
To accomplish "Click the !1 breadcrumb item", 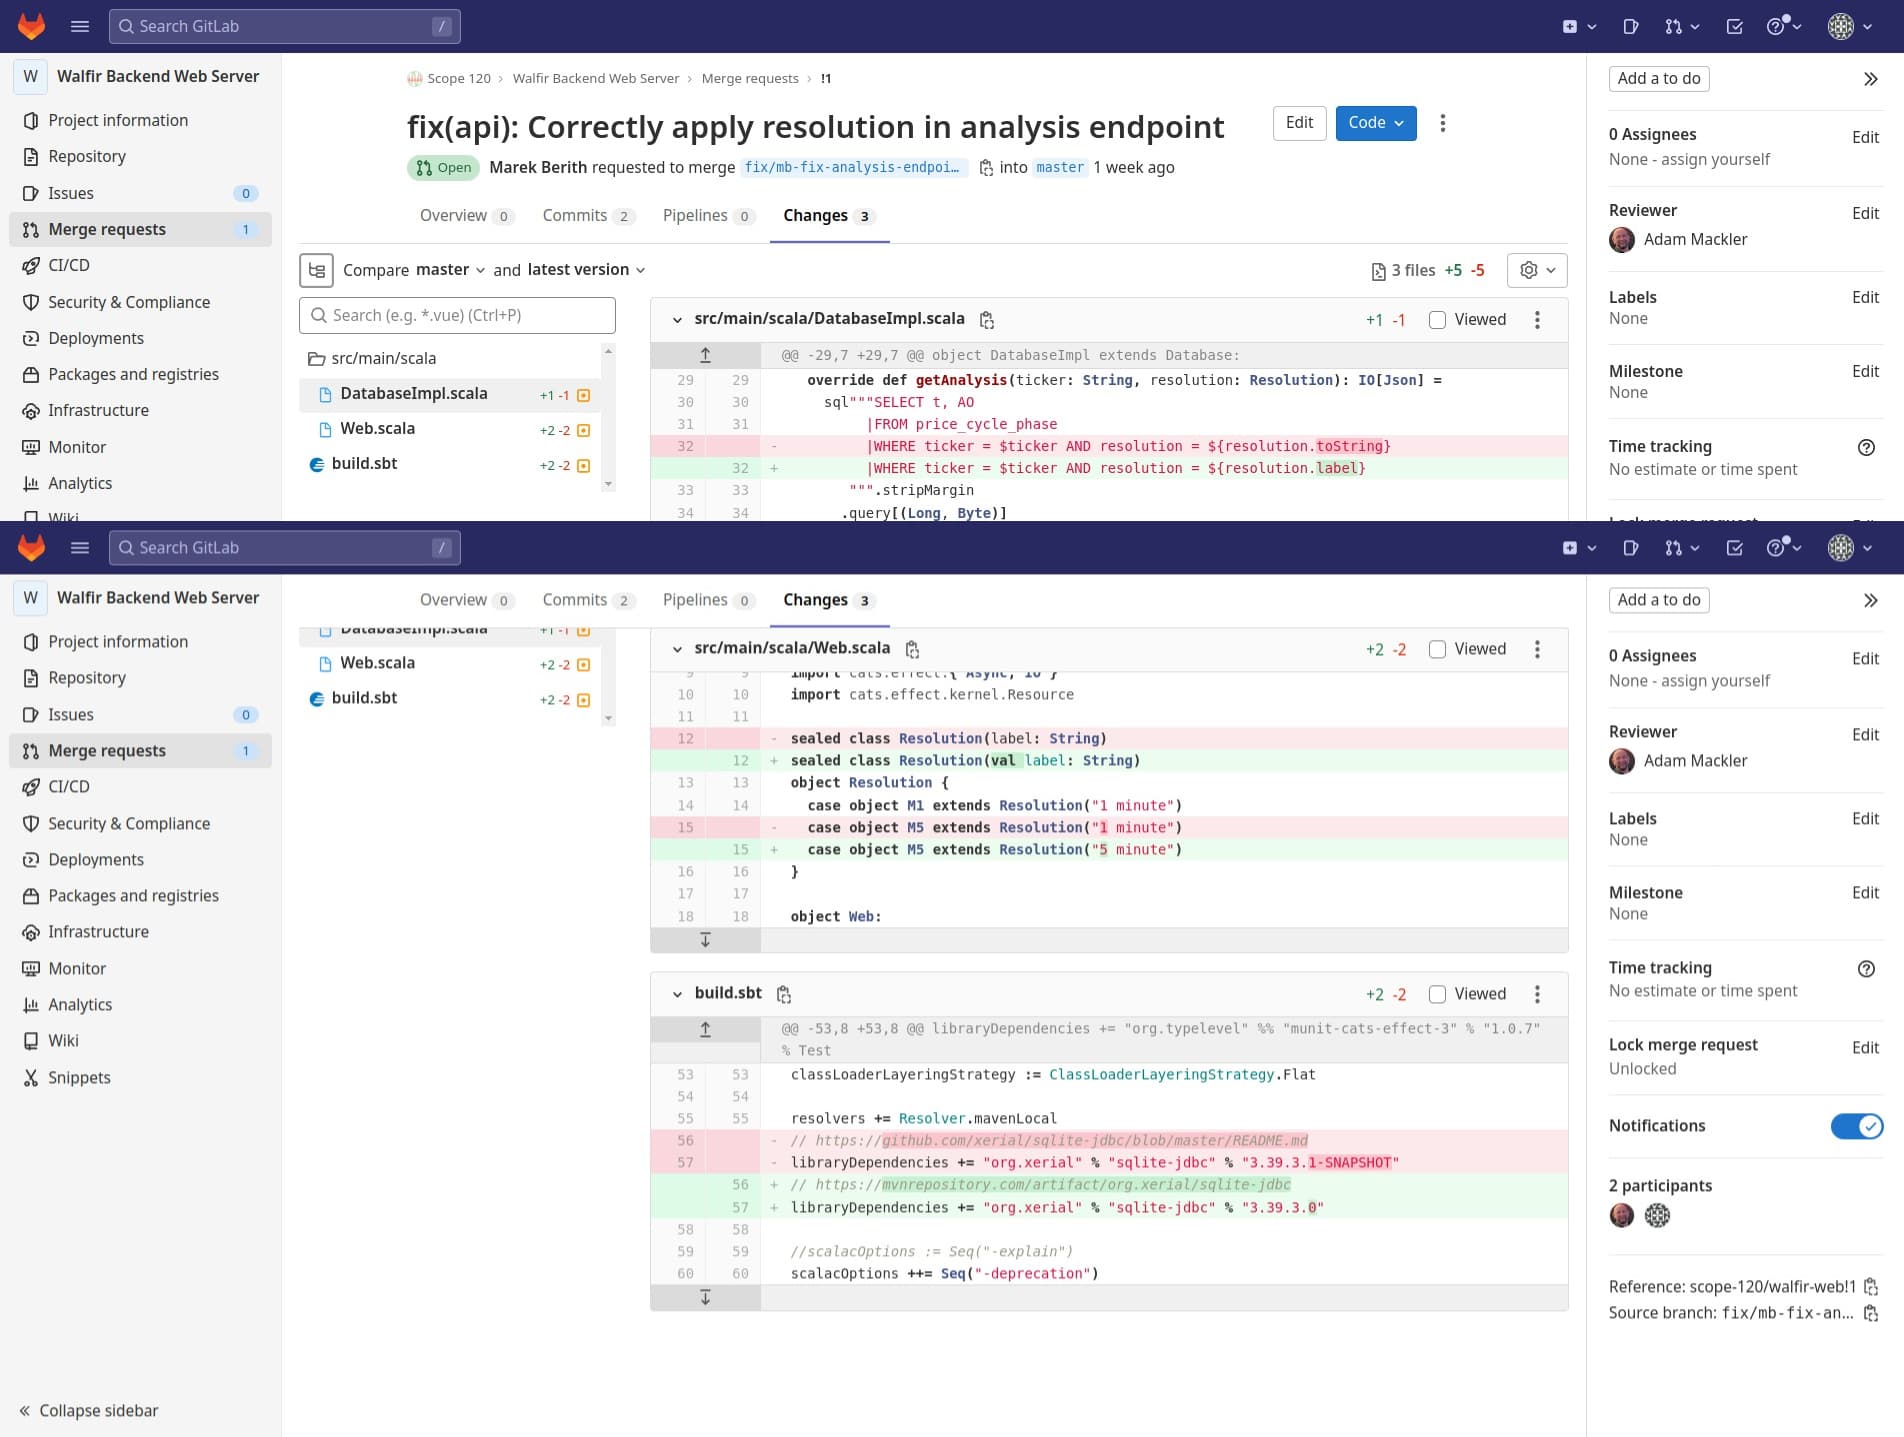I will point(826,79).
